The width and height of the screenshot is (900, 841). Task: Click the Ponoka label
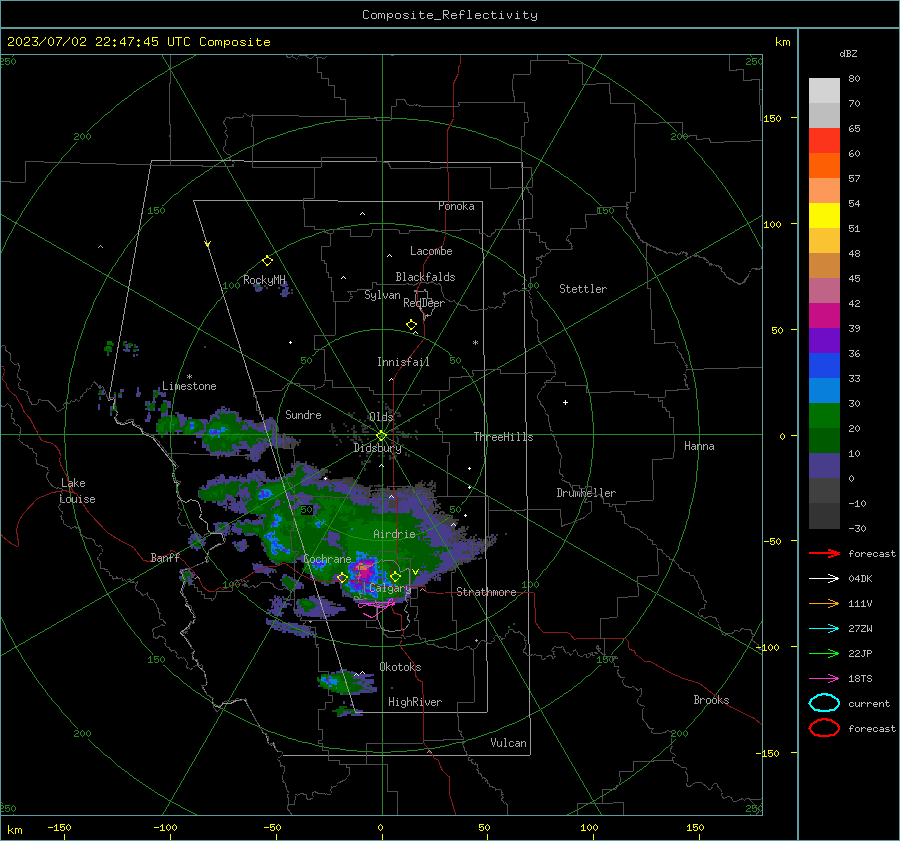click(x=456, y=206)
